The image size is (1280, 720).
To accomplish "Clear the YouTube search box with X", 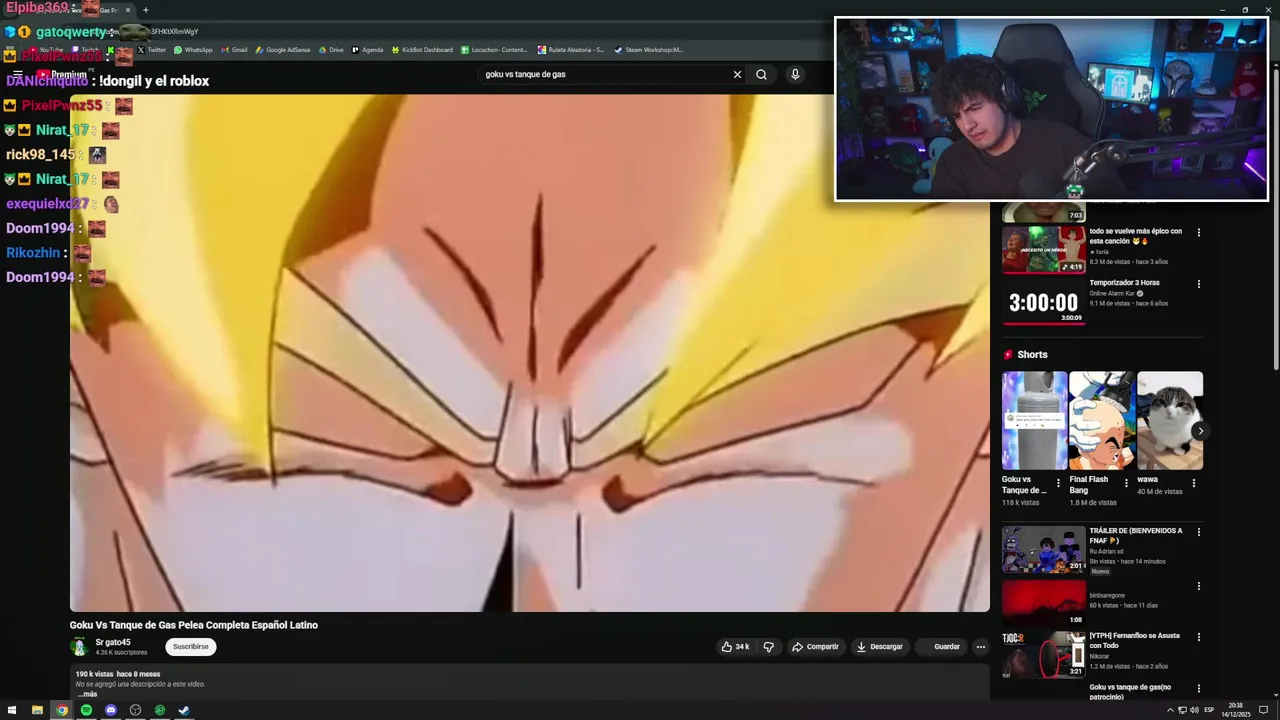I will [737, 74].
